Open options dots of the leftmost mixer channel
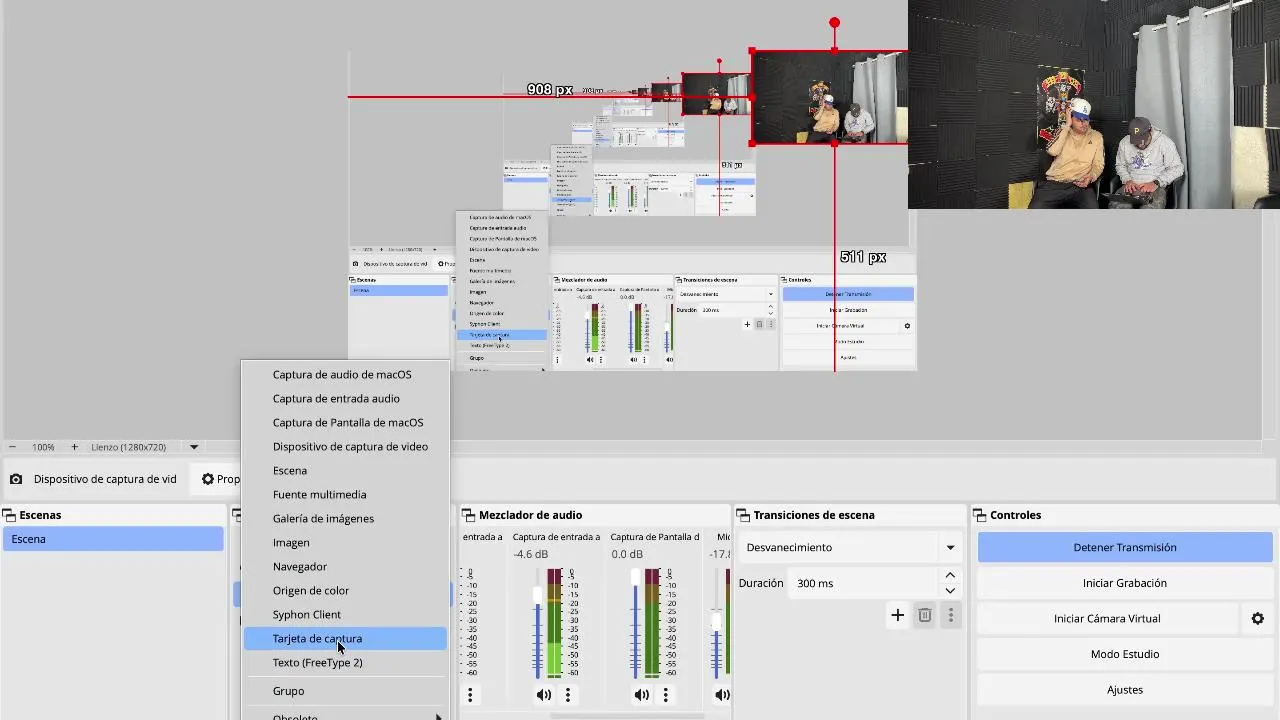The width and height of the screenshot is (1280, 720). click(x=470, y=694)
